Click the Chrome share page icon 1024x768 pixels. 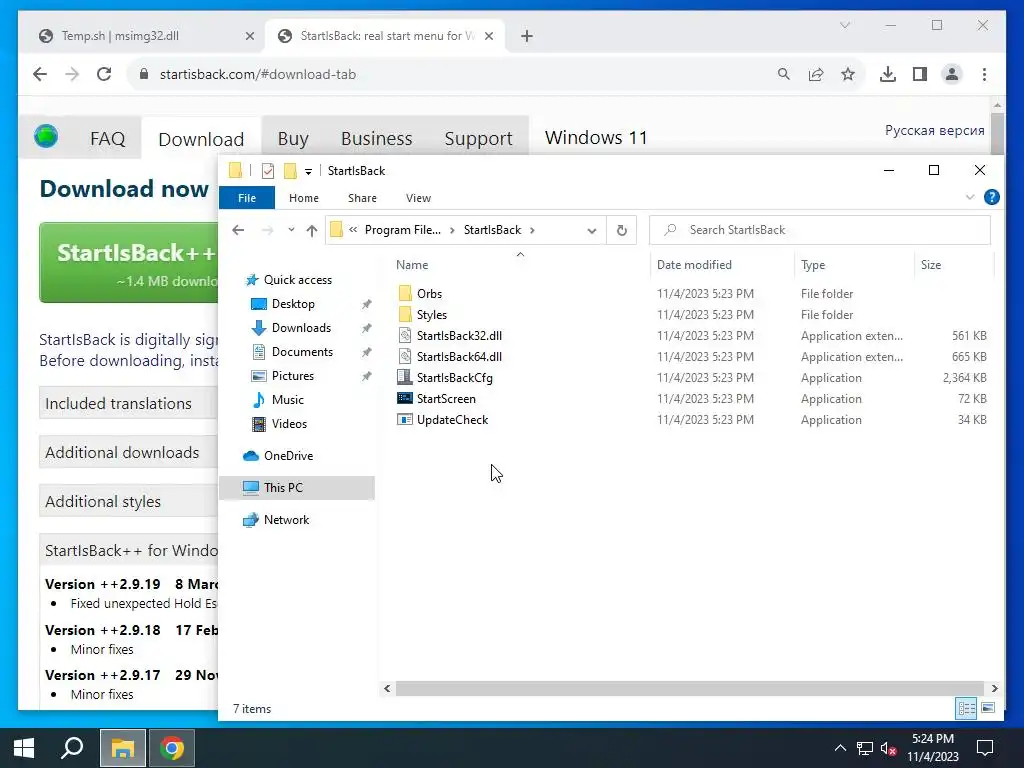[x=816, y=74]
